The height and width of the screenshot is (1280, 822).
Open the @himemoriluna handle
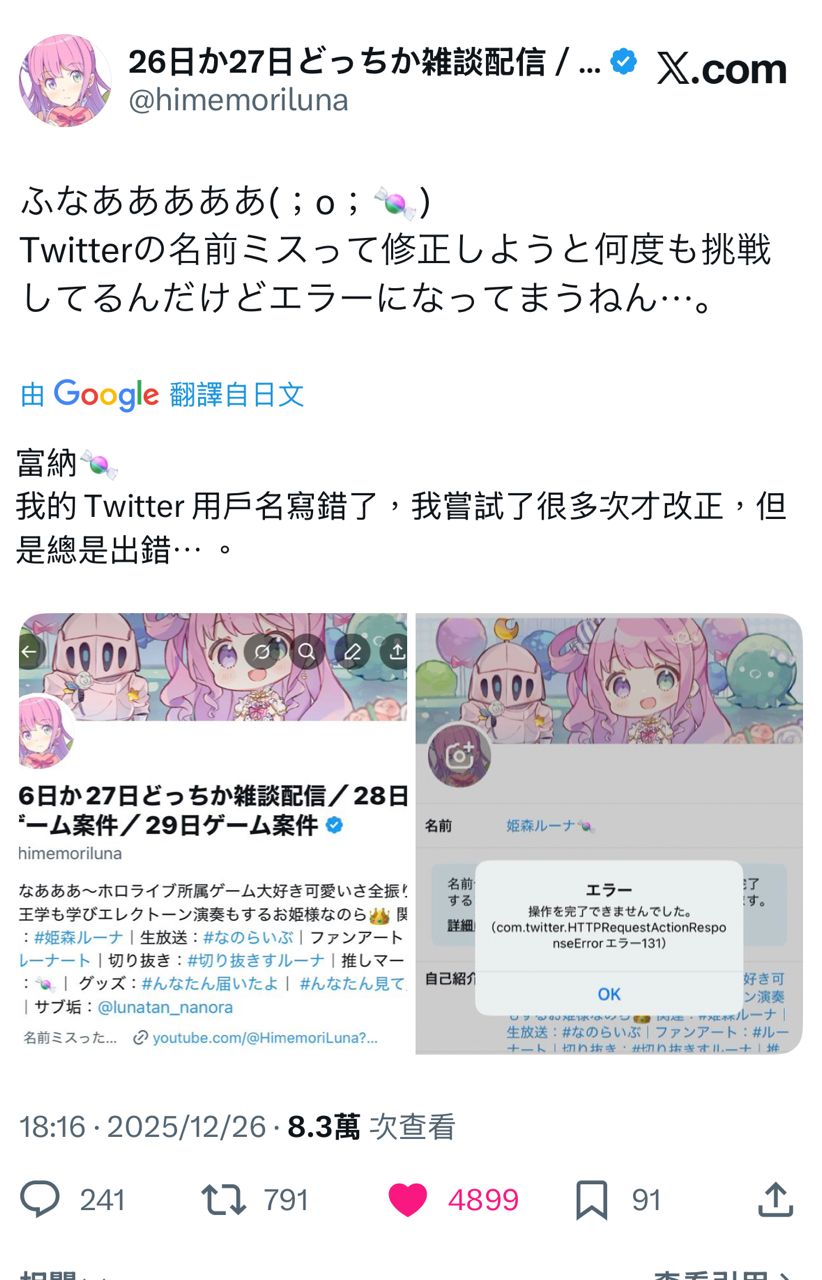[x=238, y=101]
